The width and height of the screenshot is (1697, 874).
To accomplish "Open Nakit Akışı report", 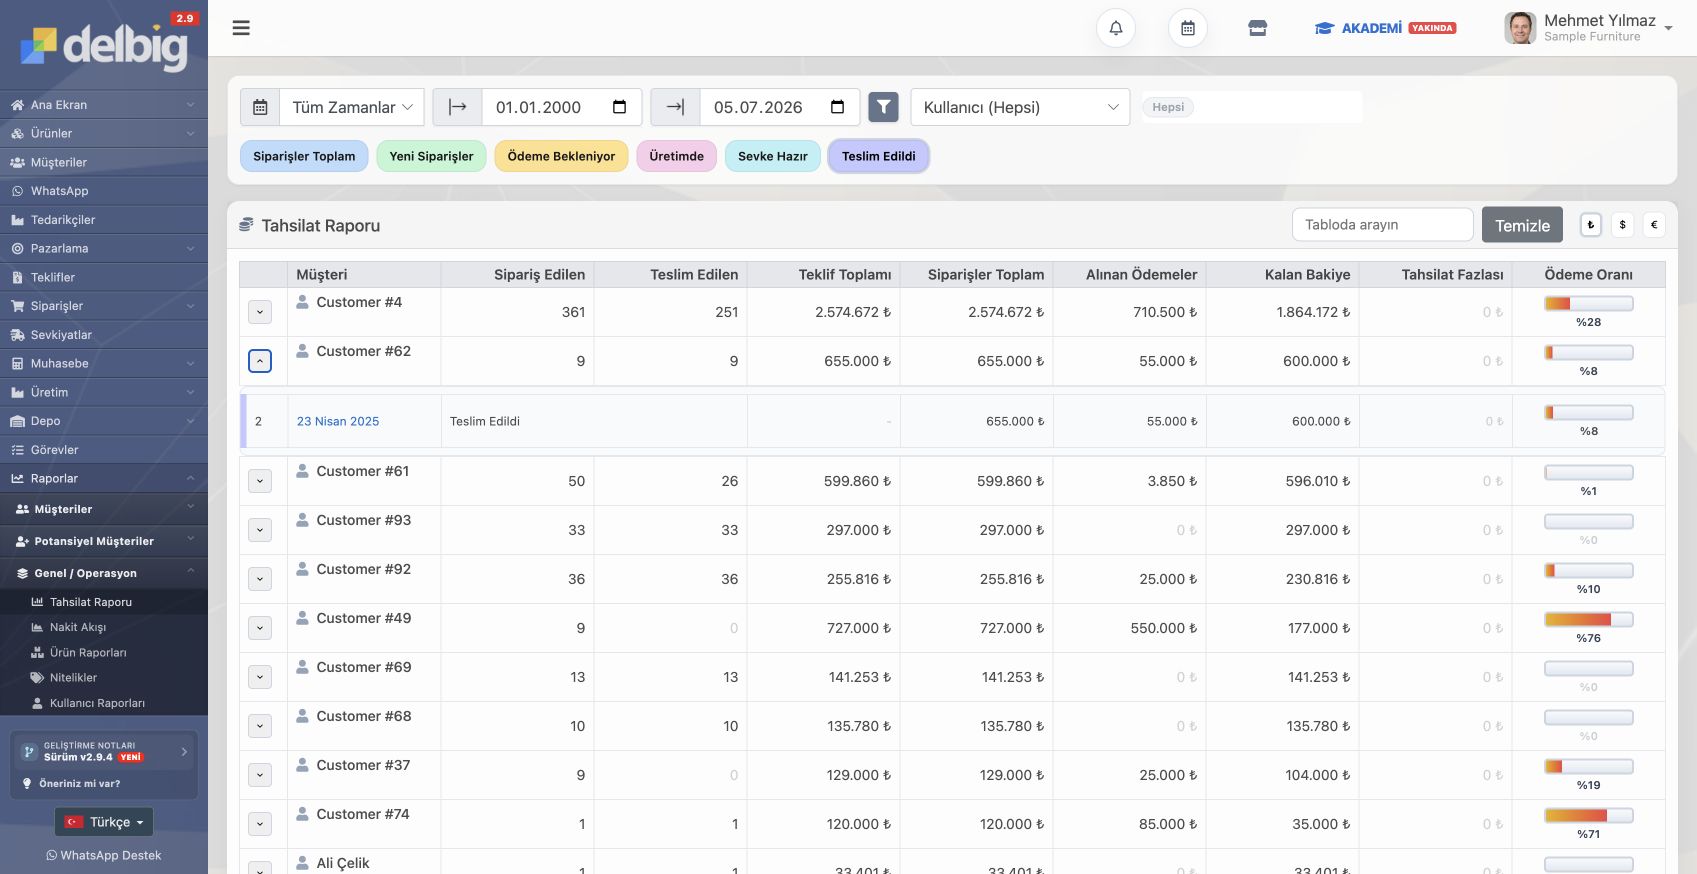I will (104, 627).
